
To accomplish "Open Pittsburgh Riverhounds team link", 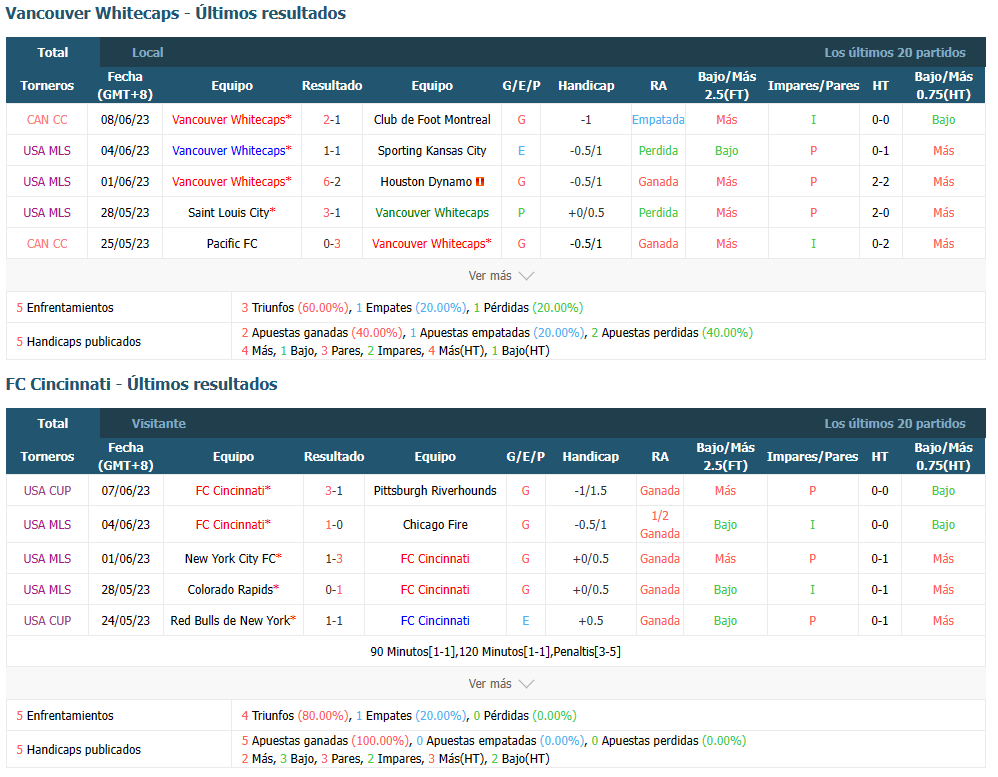I will tap(435, 491).
